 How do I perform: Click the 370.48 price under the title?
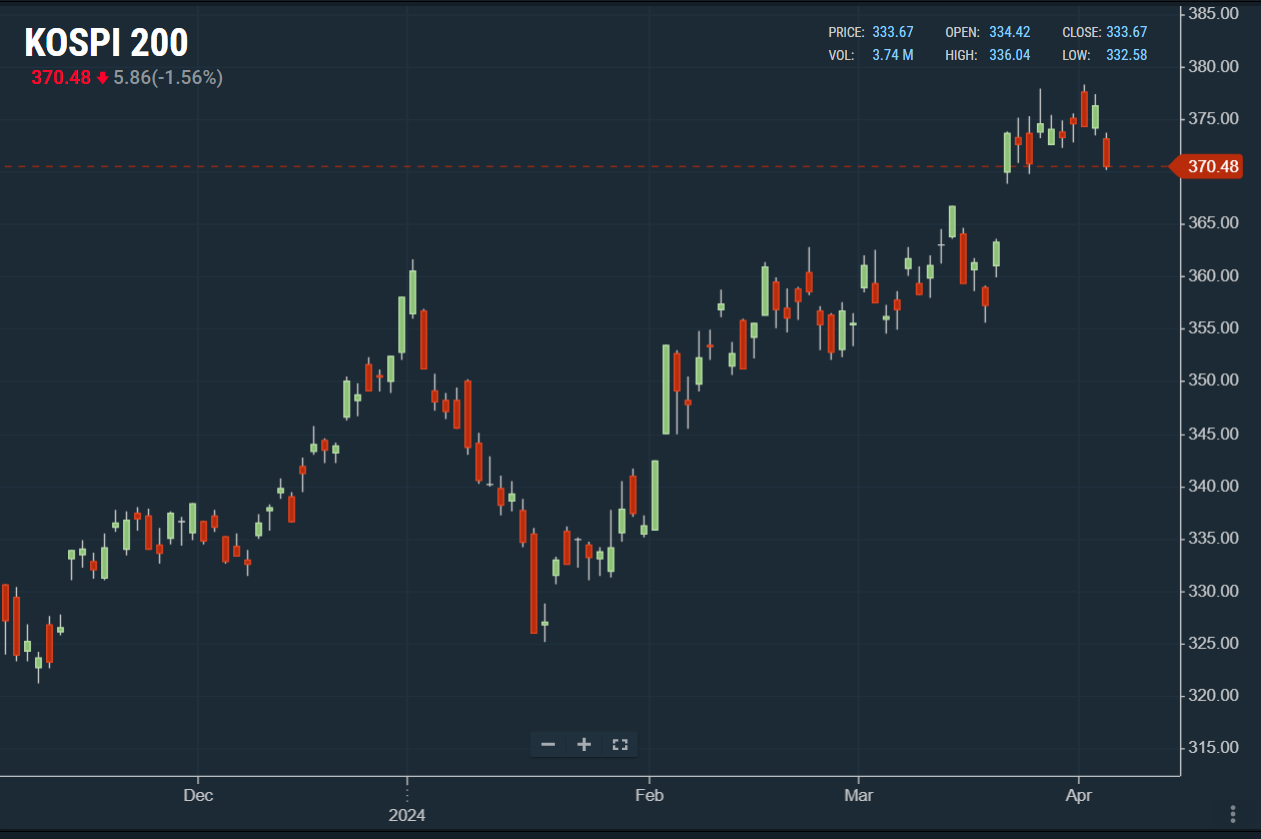click(61, 78)
